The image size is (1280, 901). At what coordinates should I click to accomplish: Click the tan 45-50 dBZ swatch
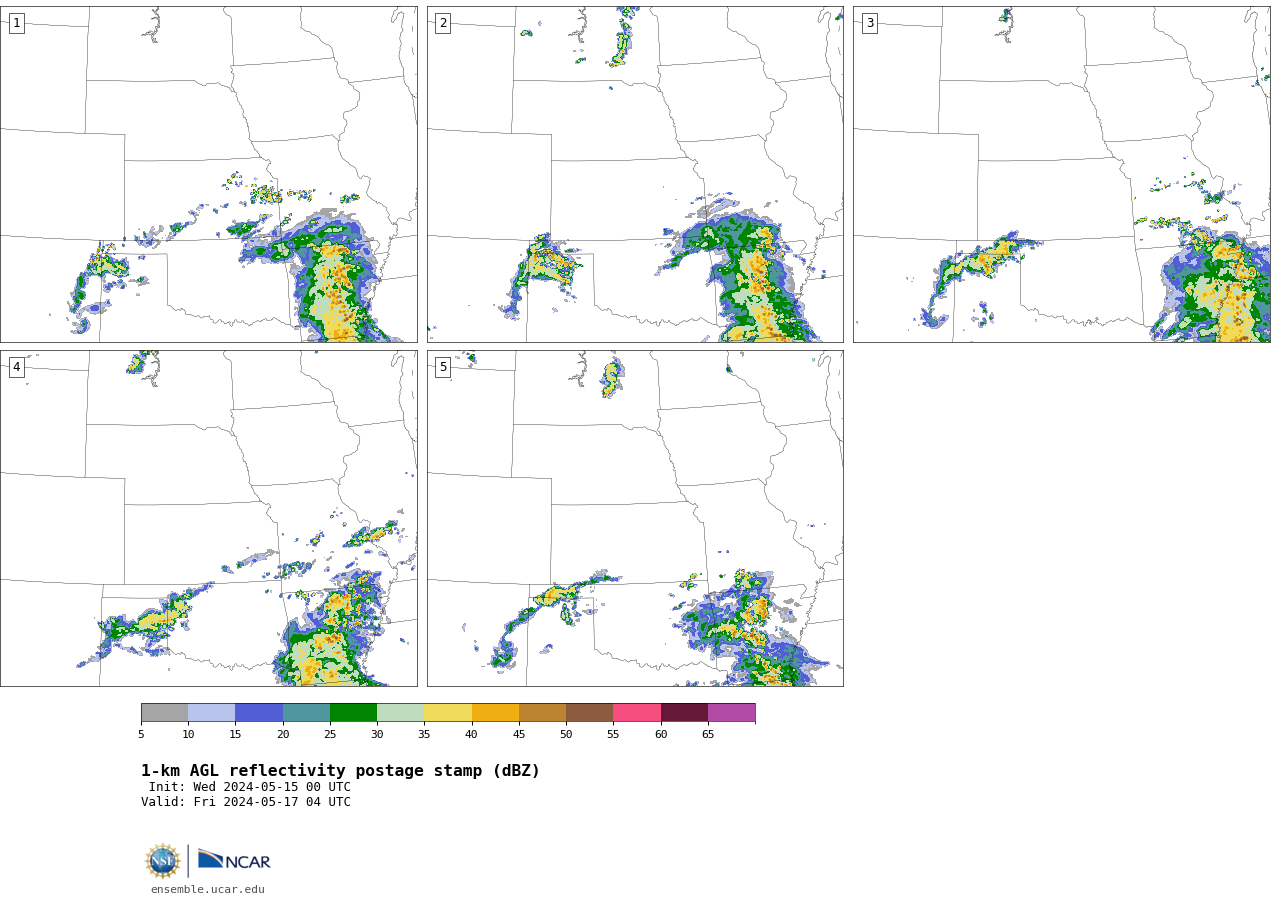[542, 713]
